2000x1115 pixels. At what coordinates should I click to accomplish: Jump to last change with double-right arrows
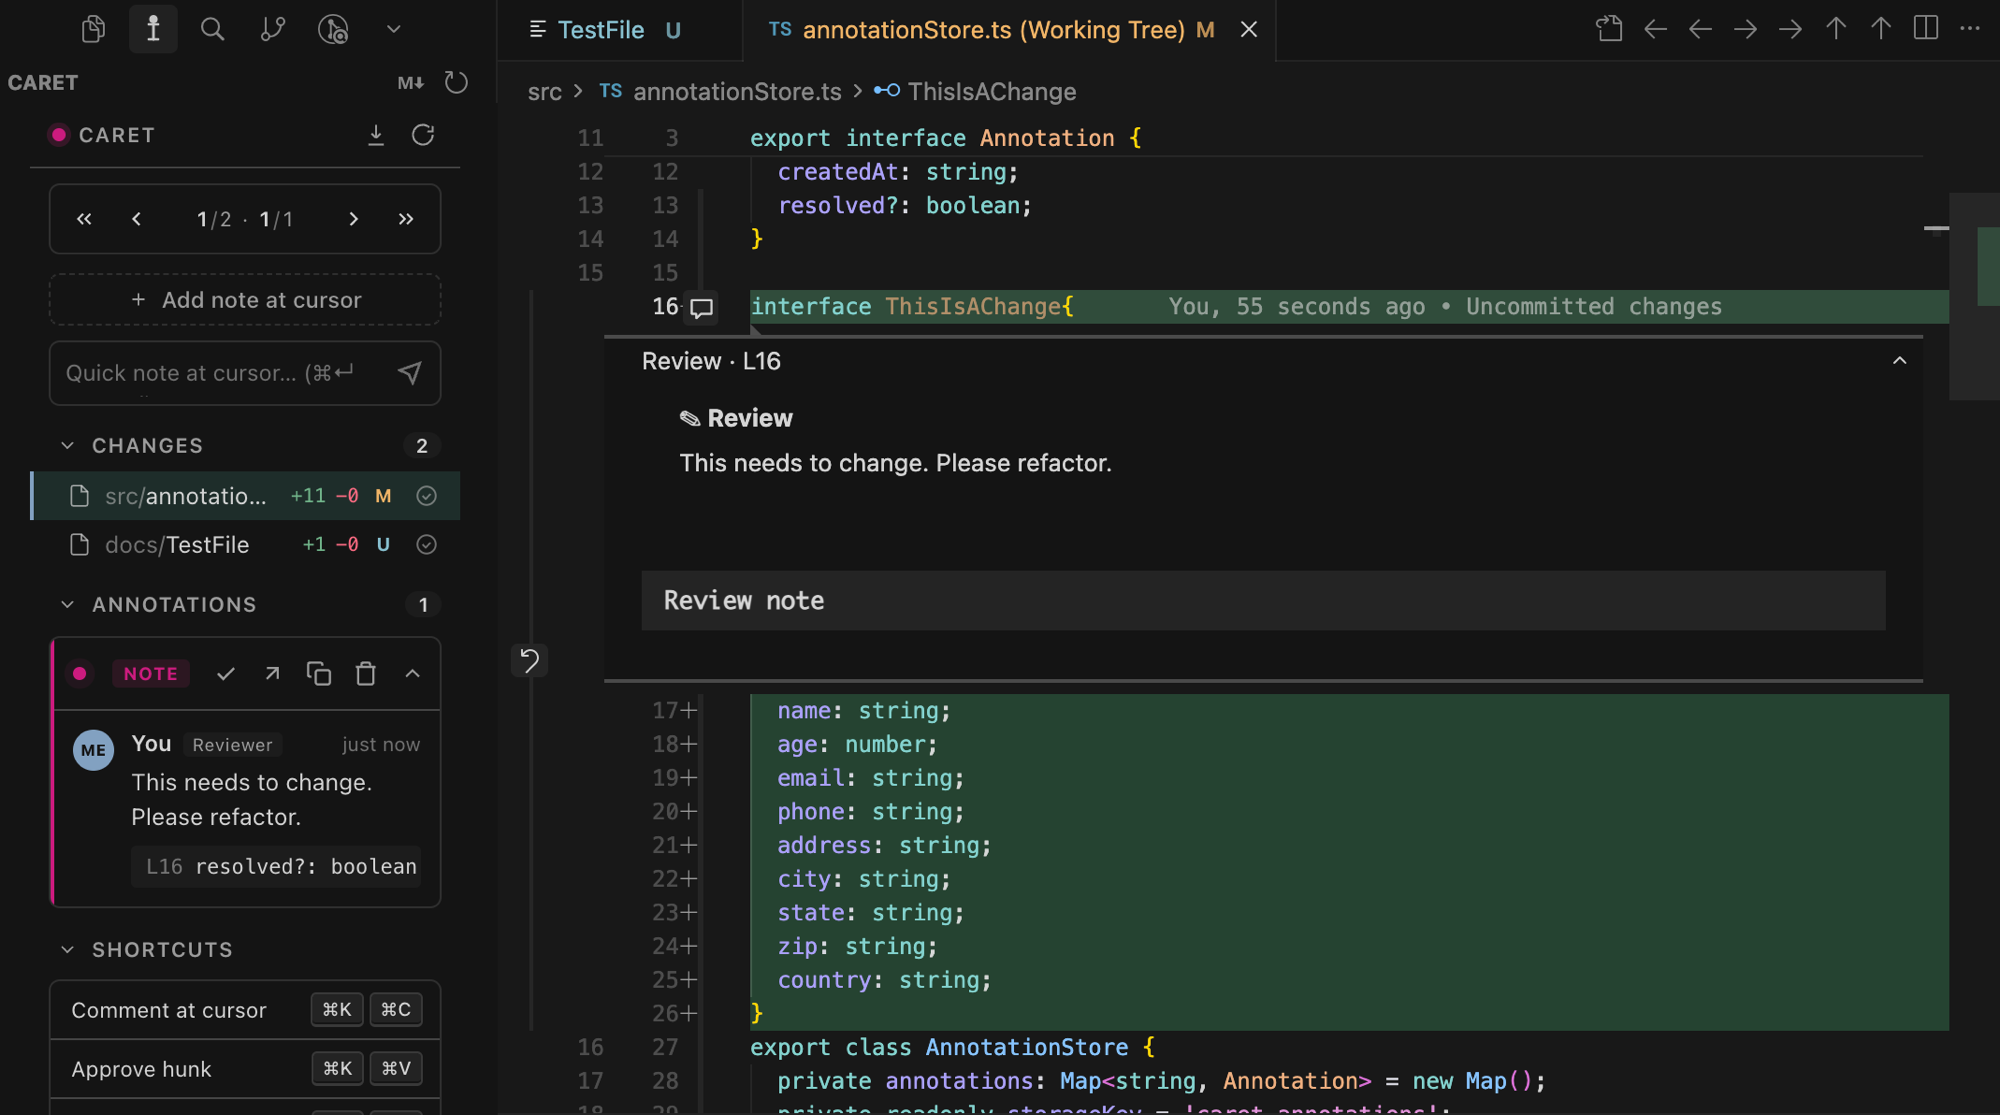click(x=406, y=219)
